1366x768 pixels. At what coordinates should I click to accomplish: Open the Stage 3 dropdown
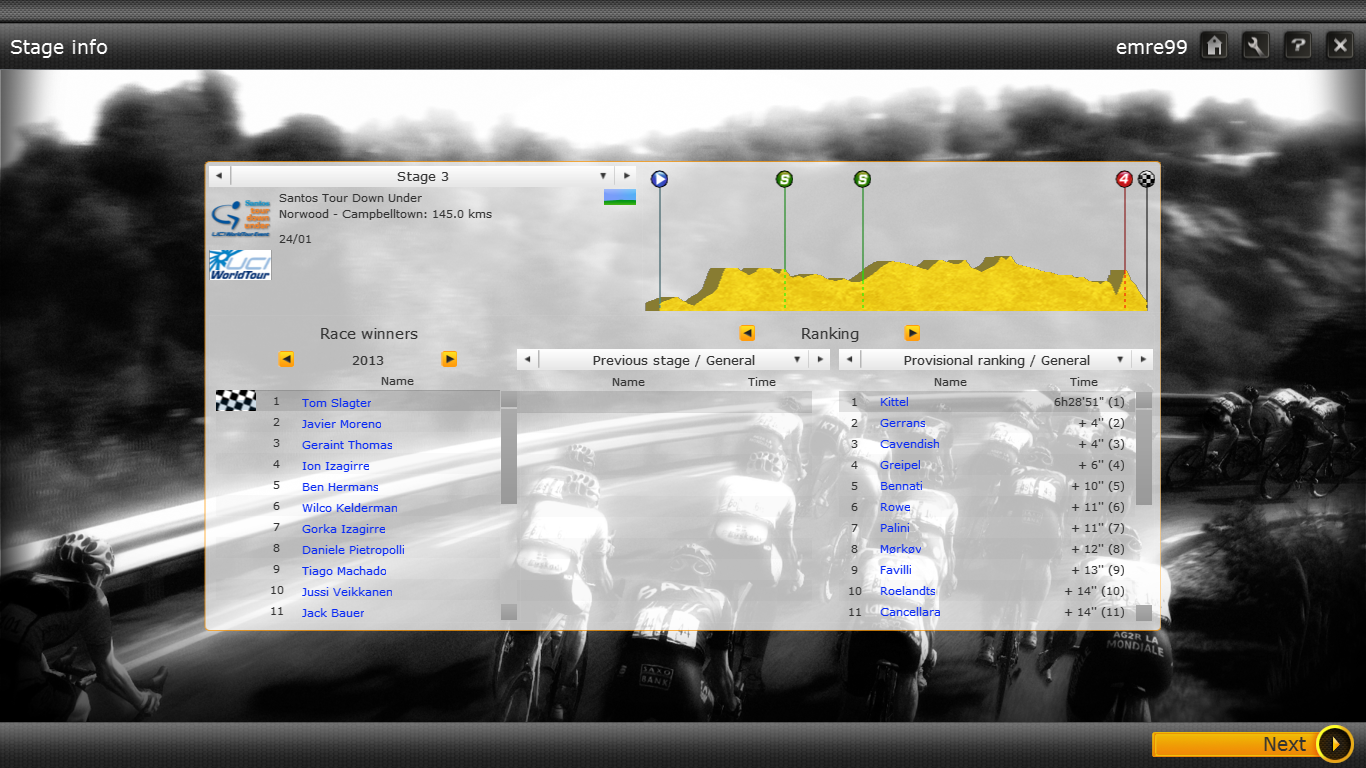[x=603, y=176]
